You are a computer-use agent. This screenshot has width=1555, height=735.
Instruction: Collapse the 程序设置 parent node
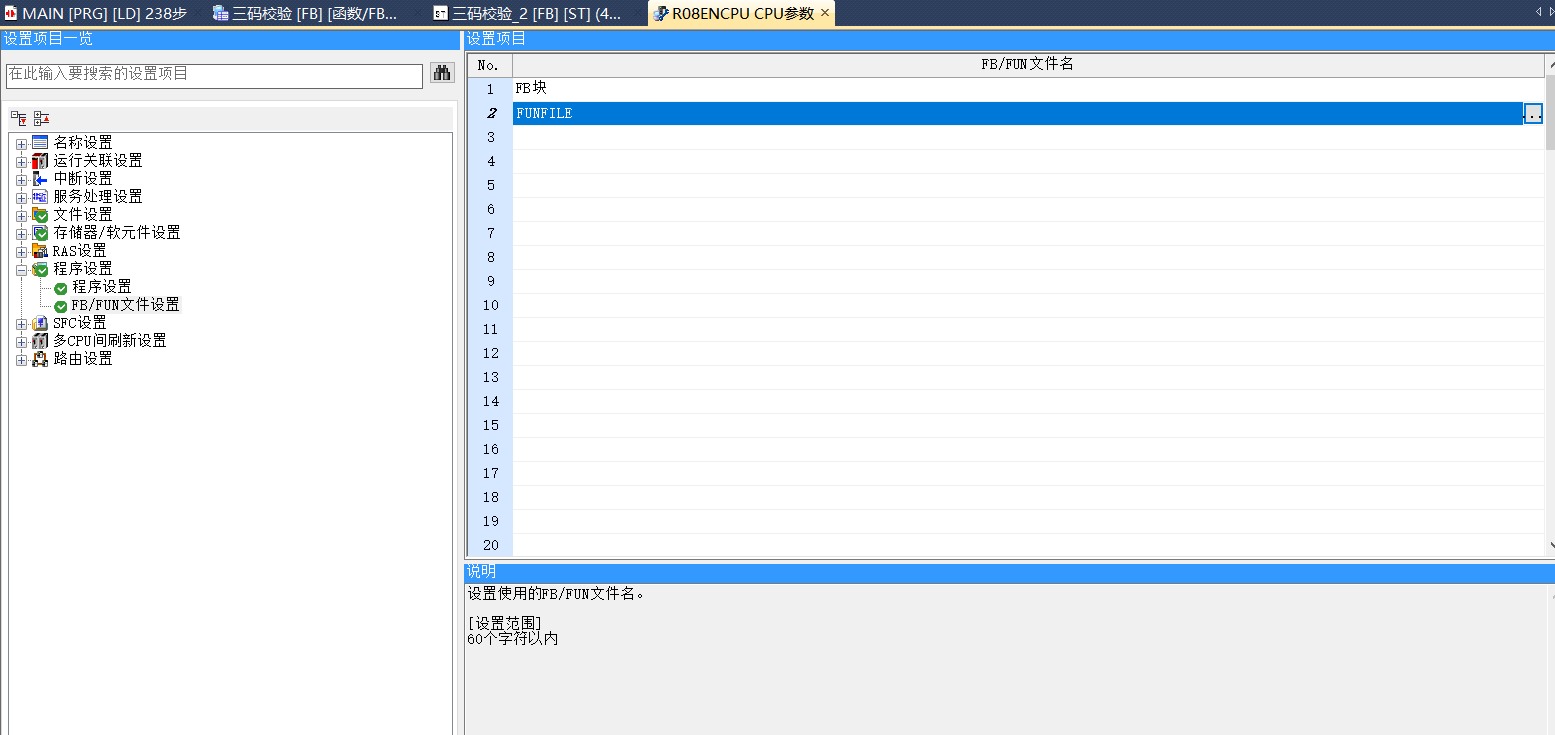(x=21, y=269)
